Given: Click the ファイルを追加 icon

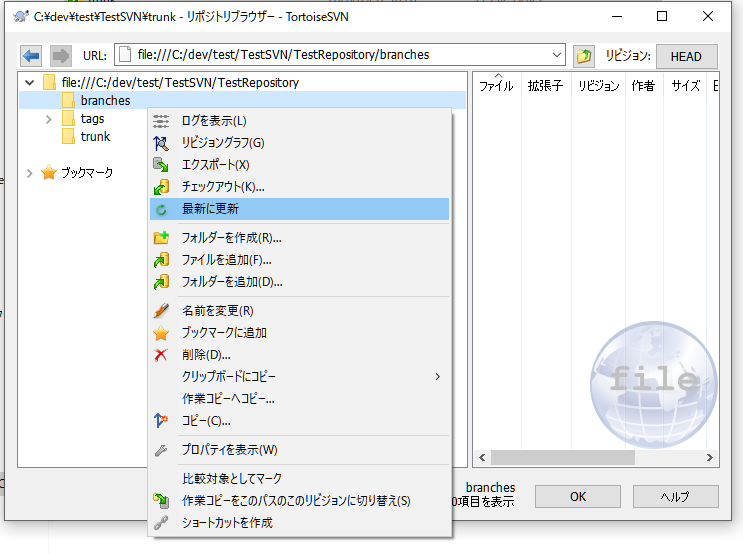Looking at the screenshot, I should coord(161,260).
